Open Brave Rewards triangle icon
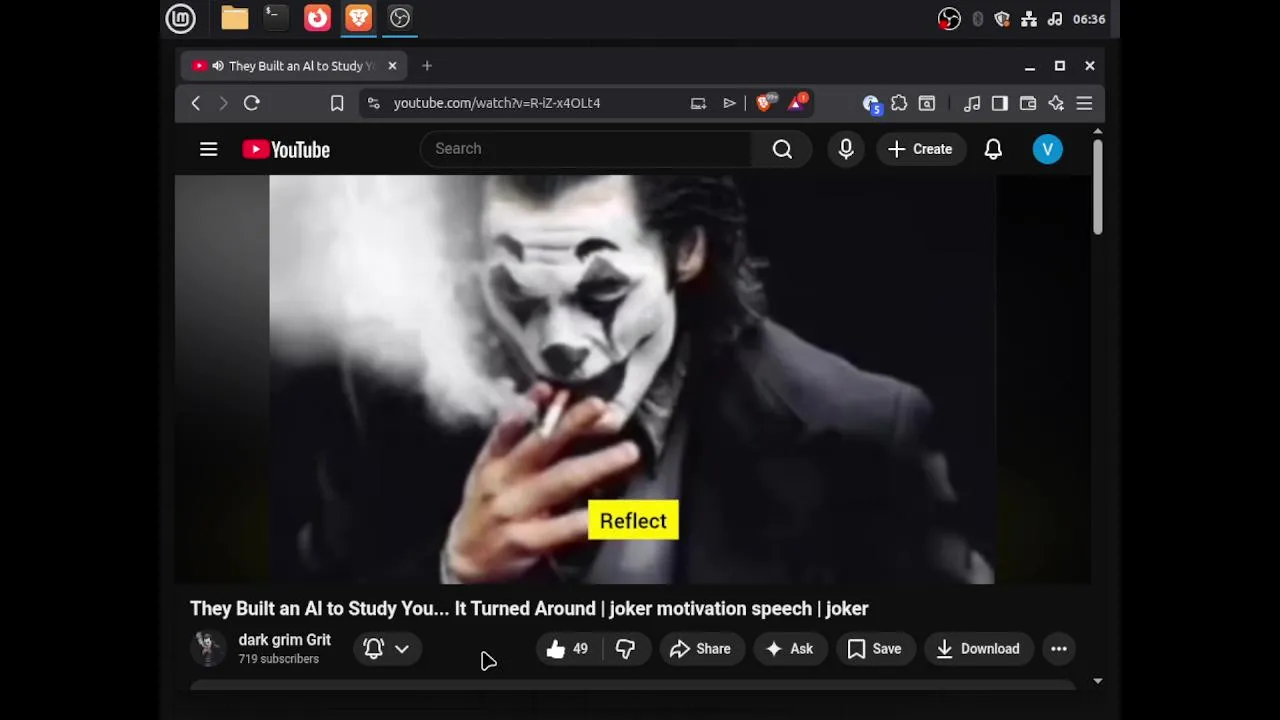The image size is (1280, 720). [798, 102]
